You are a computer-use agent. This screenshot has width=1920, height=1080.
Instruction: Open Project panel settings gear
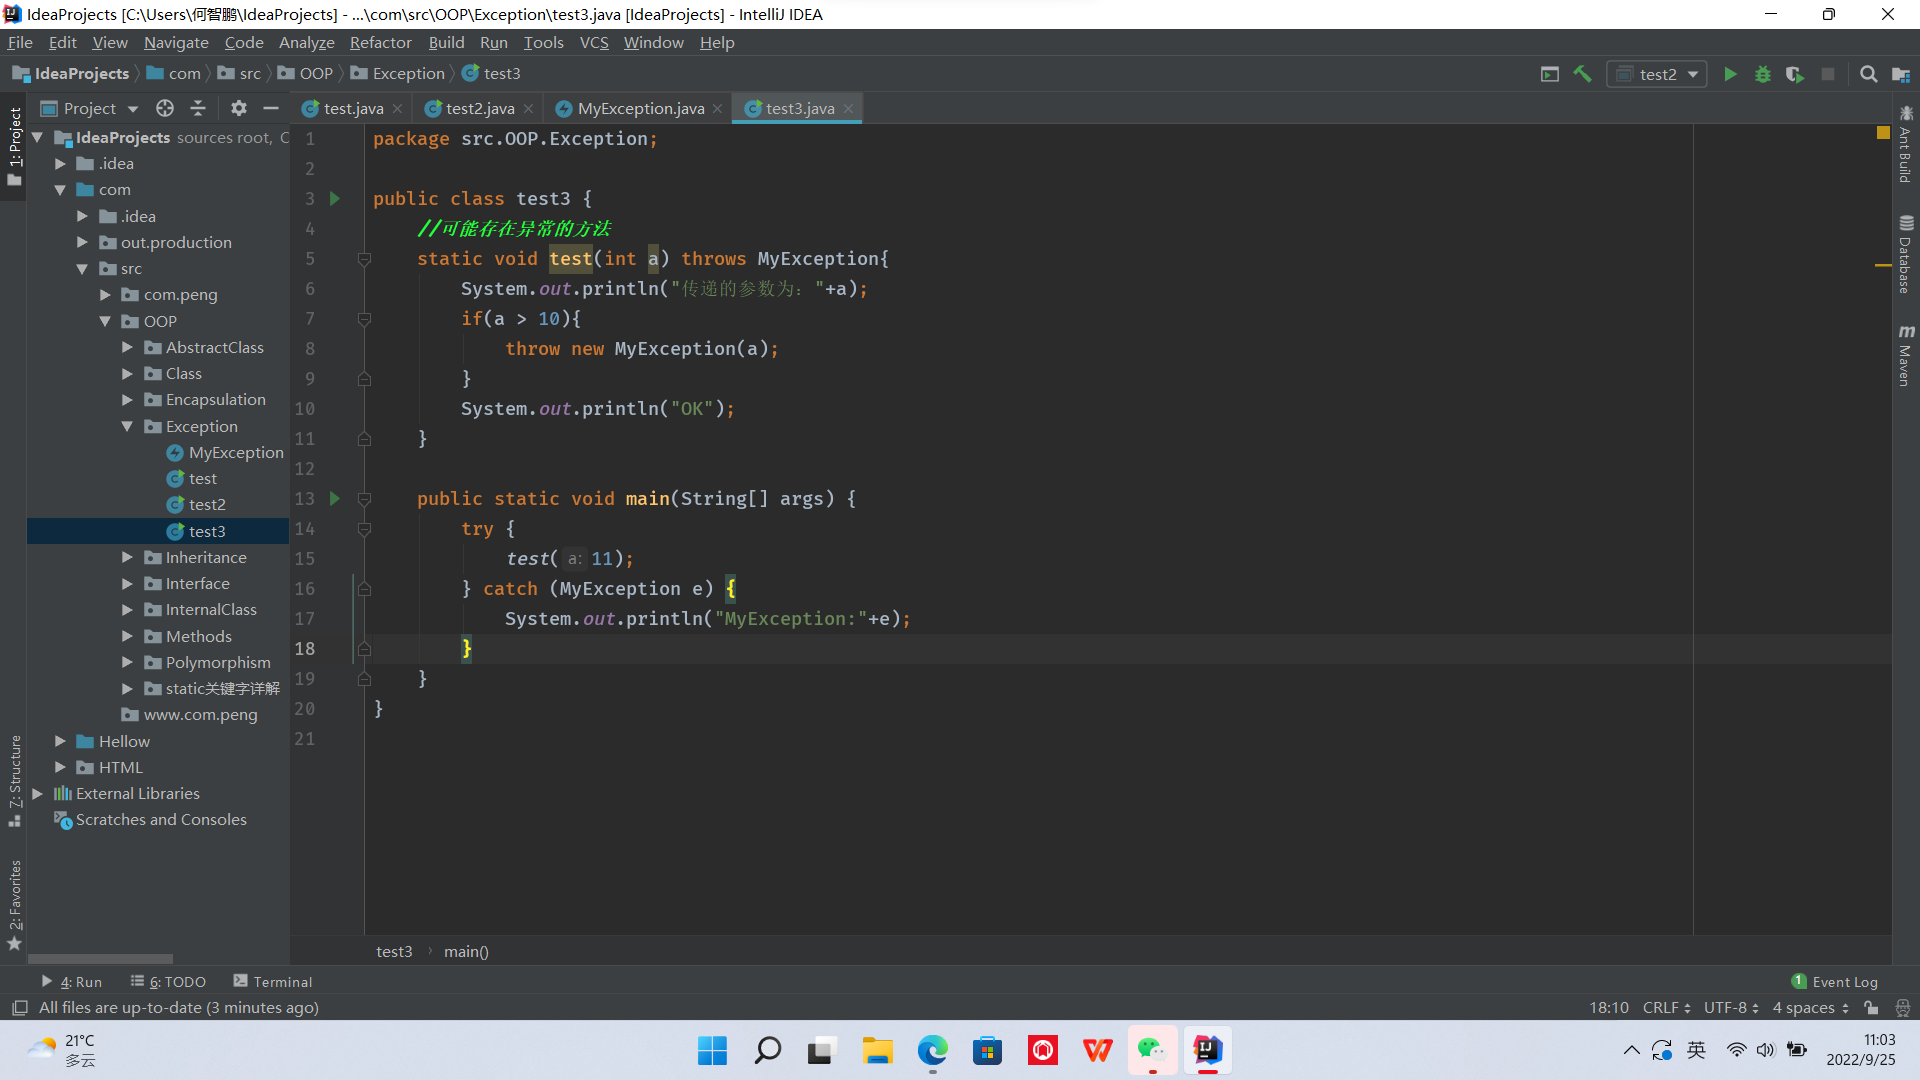(238, 108)
